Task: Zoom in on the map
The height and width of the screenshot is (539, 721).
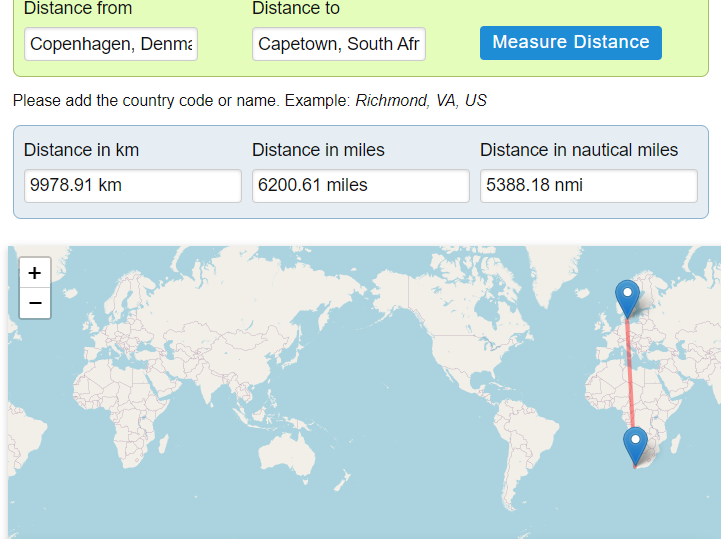Action: (35, 272)
